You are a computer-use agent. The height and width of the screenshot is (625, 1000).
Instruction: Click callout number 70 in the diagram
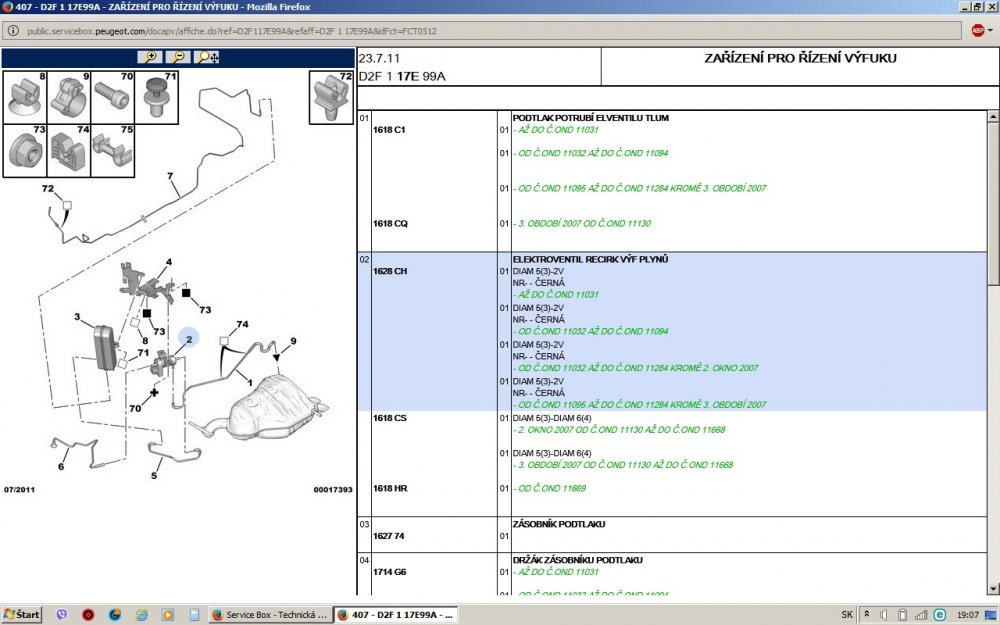[x=135, y=408]
